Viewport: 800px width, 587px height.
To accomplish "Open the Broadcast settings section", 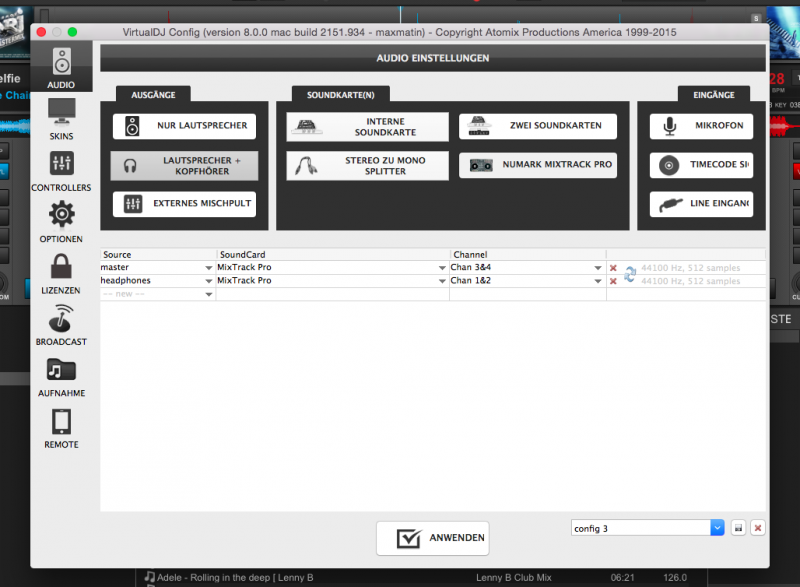I will click(61, 325).
